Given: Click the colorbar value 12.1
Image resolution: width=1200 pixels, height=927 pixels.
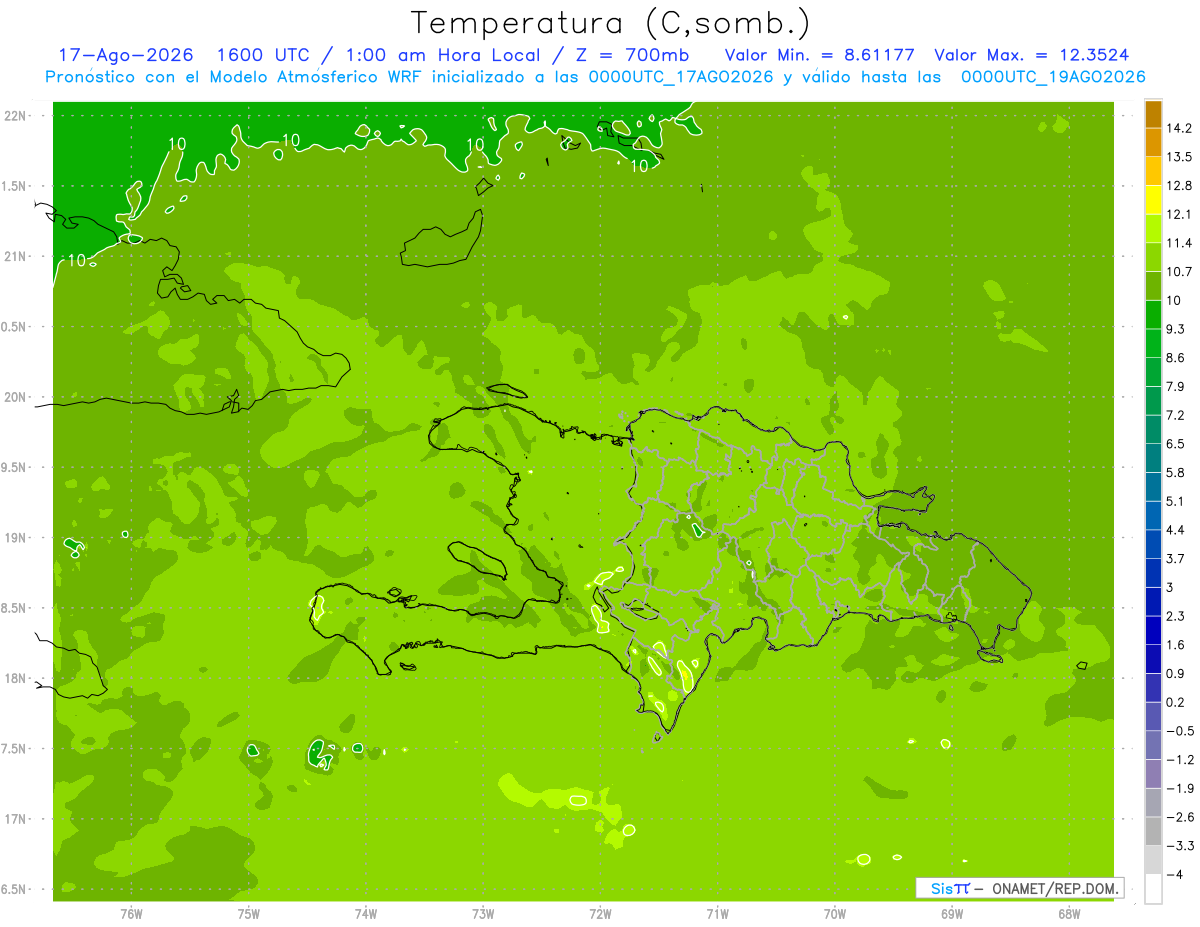Looking at the screenshot, I should tap(1179, 214).
